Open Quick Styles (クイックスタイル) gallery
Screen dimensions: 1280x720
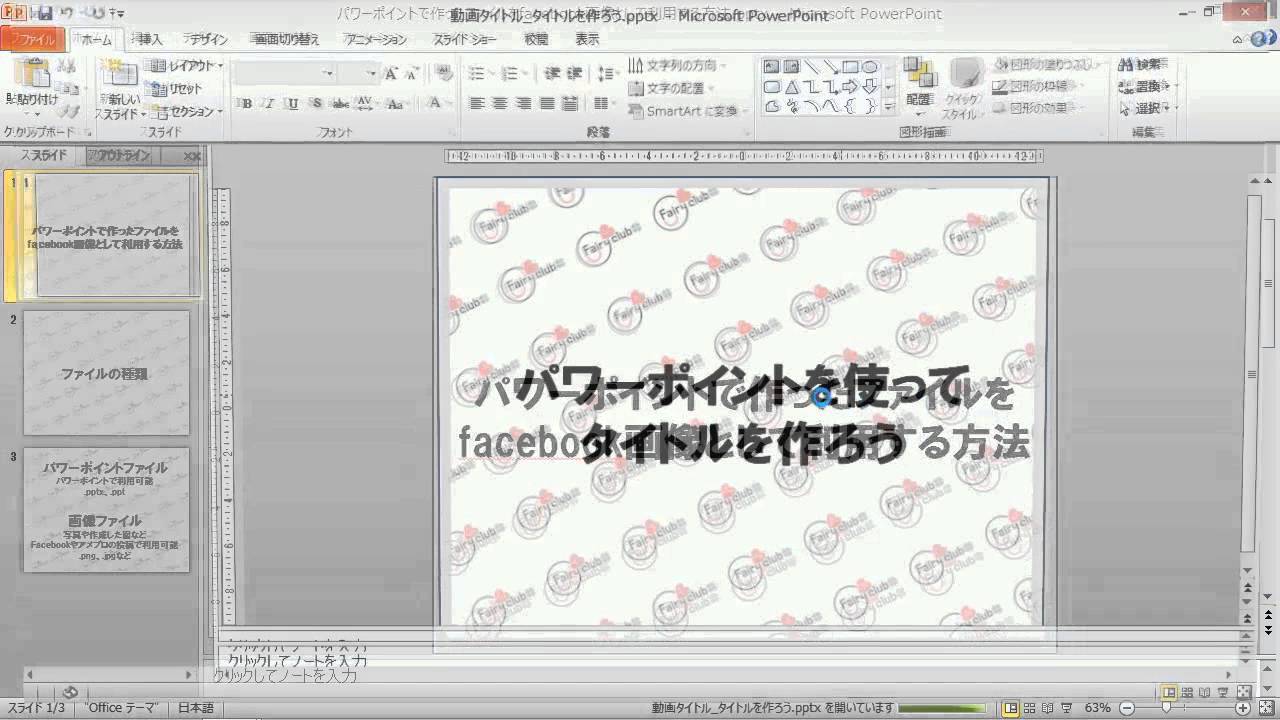[x=962, y=90]
